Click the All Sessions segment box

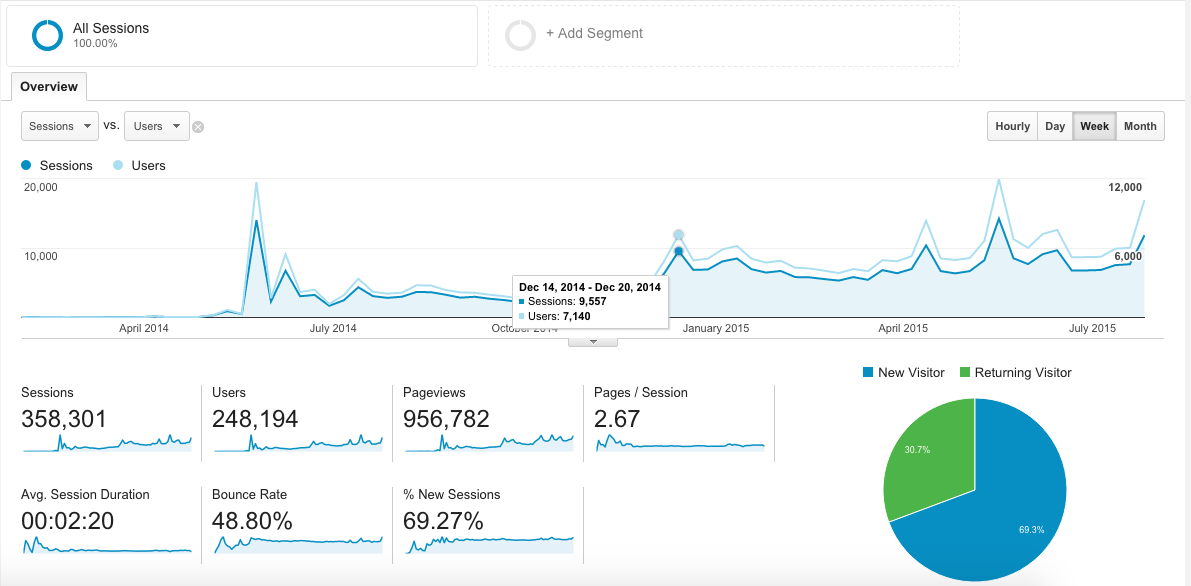[242, 36]
